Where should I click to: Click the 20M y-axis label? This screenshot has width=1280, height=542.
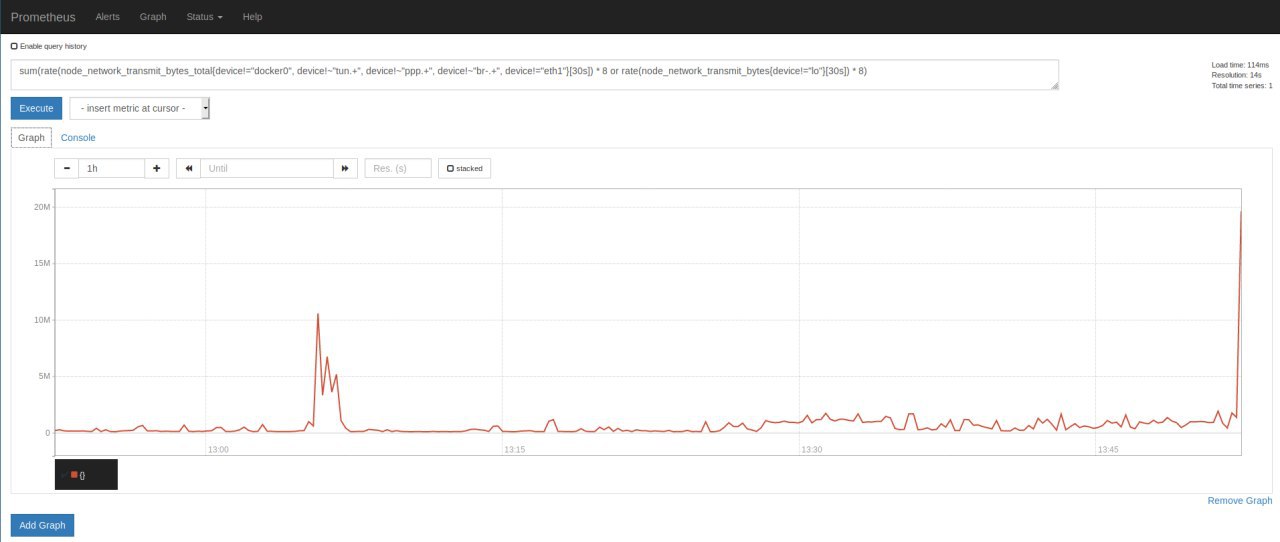(x=42, y=207)
